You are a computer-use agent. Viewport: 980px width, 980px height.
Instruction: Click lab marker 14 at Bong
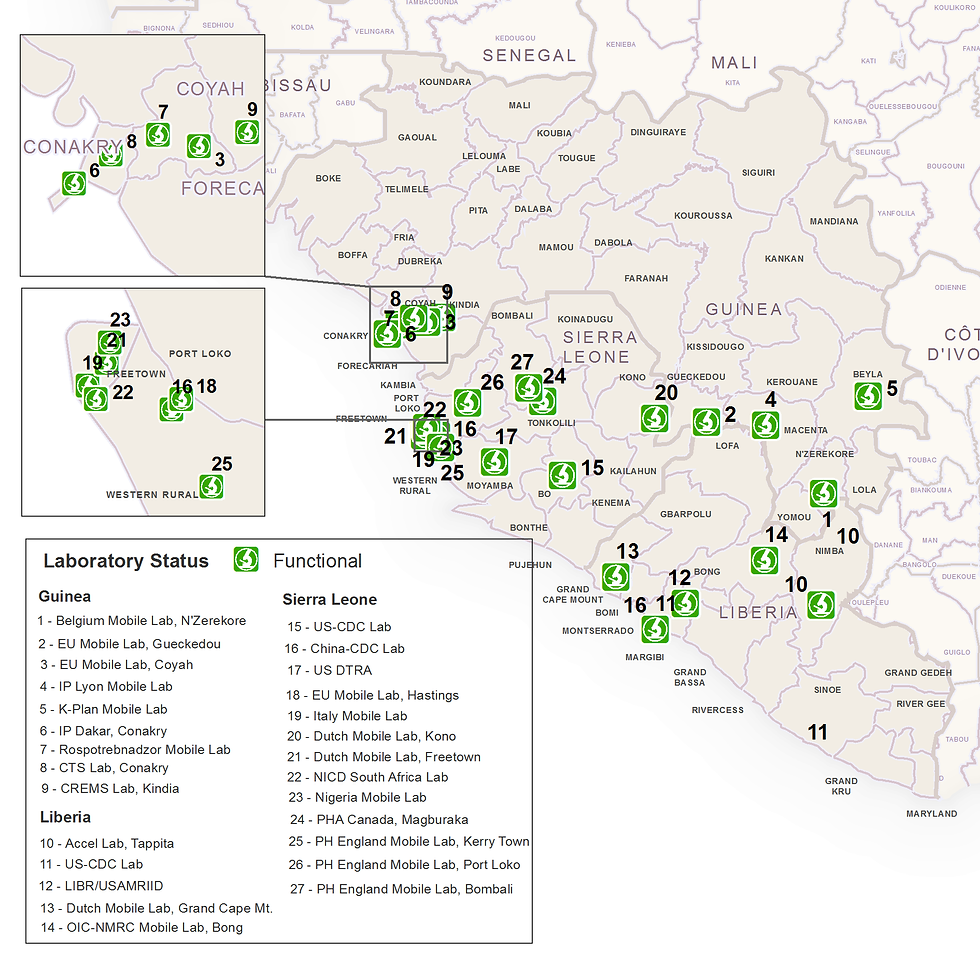click(x=764, y=562)
